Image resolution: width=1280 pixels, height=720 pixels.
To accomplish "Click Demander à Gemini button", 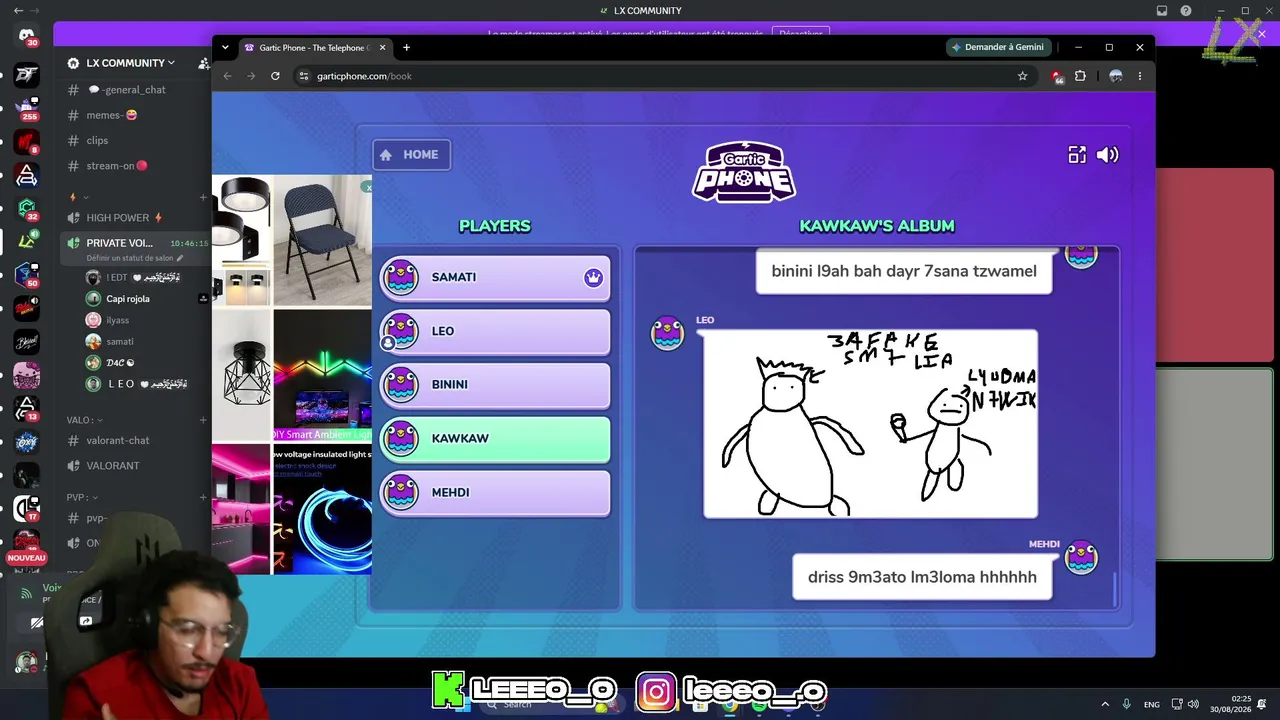I will 998,47.
